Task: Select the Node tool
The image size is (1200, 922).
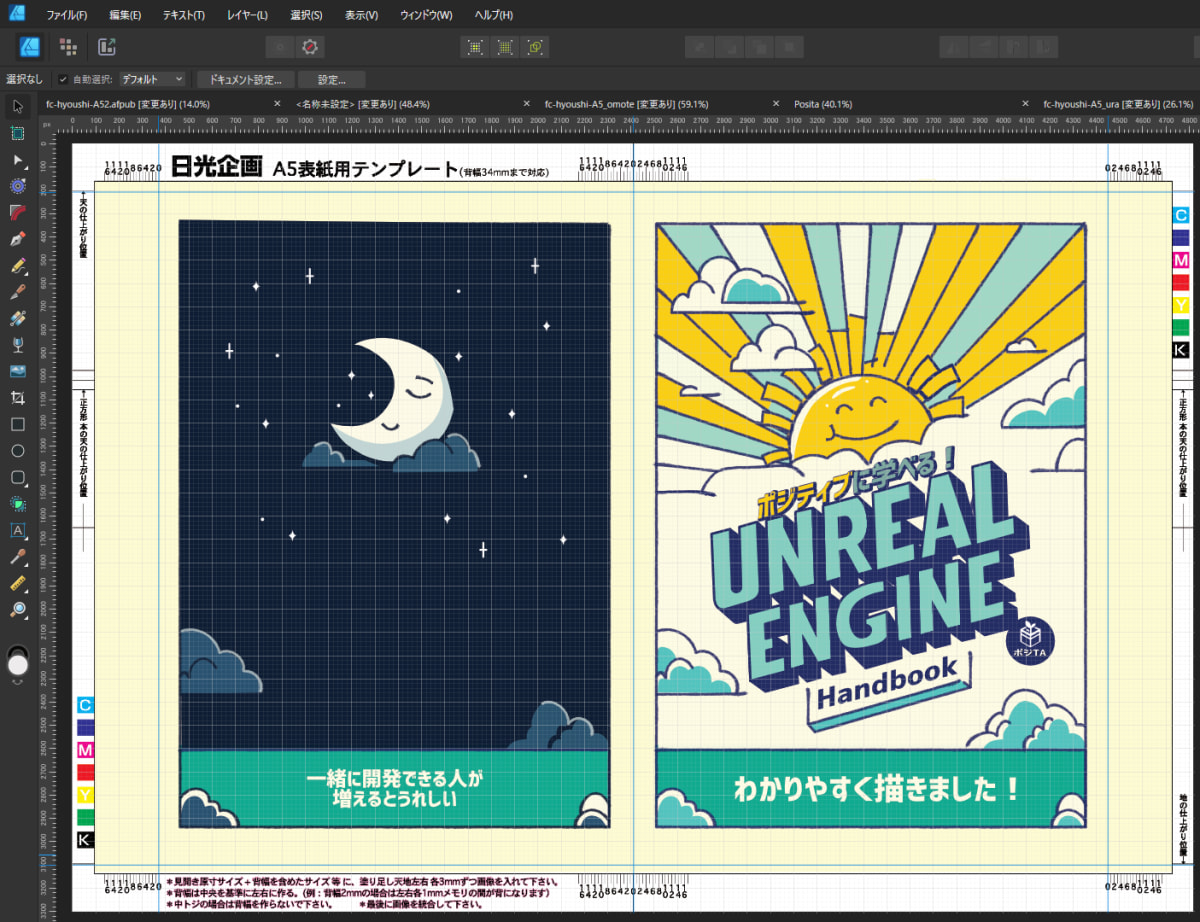Action: tap(17, 160)
